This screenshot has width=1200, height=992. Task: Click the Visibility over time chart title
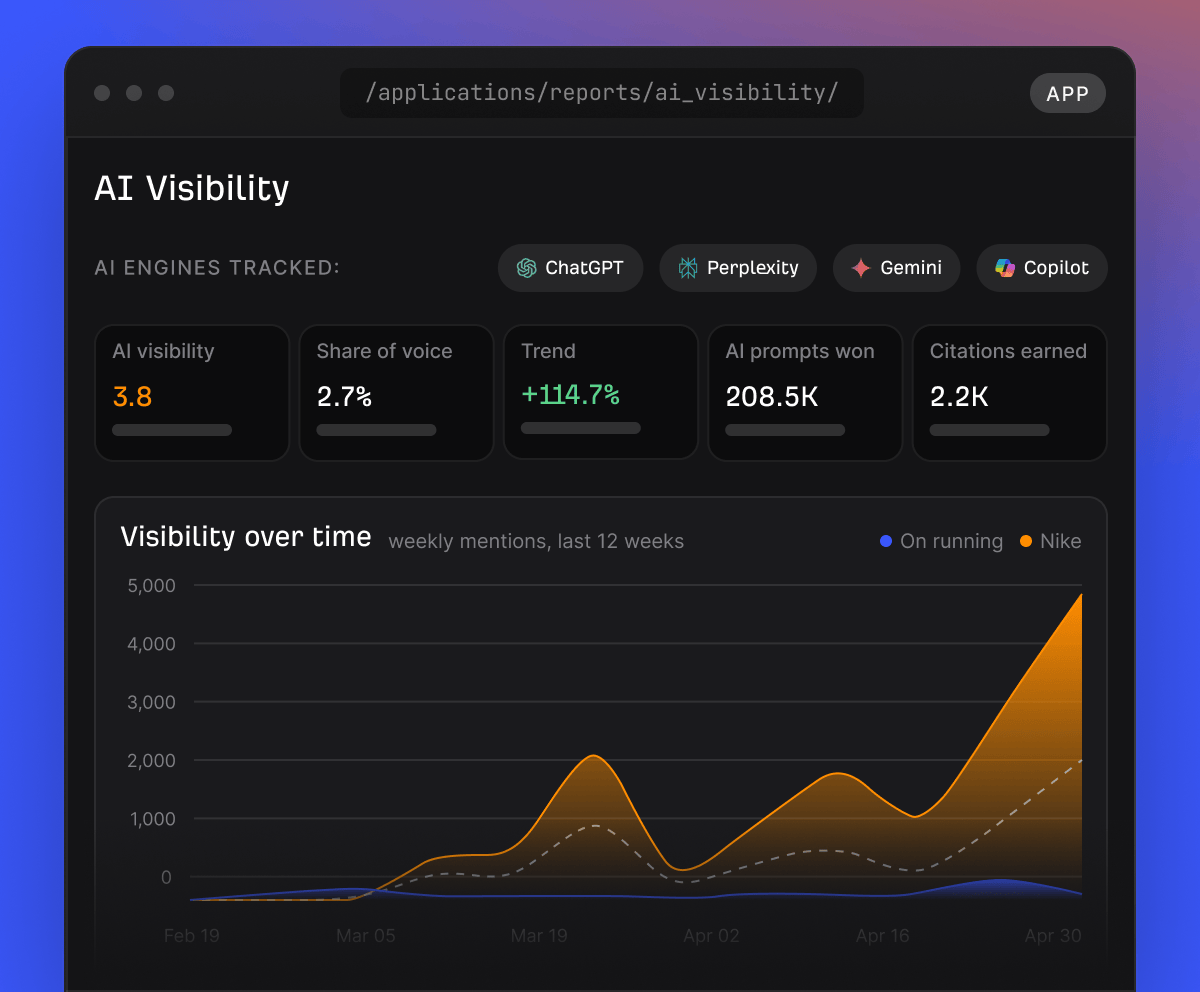(246, 537)
